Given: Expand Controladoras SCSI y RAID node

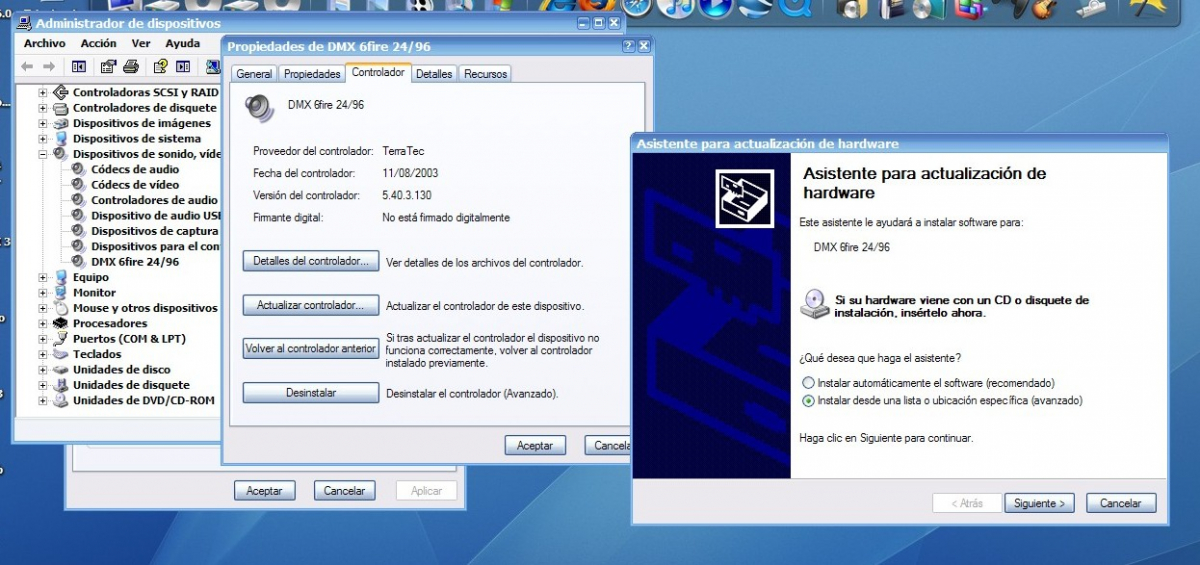Looking at the screenshot, I should coord(43,92).
